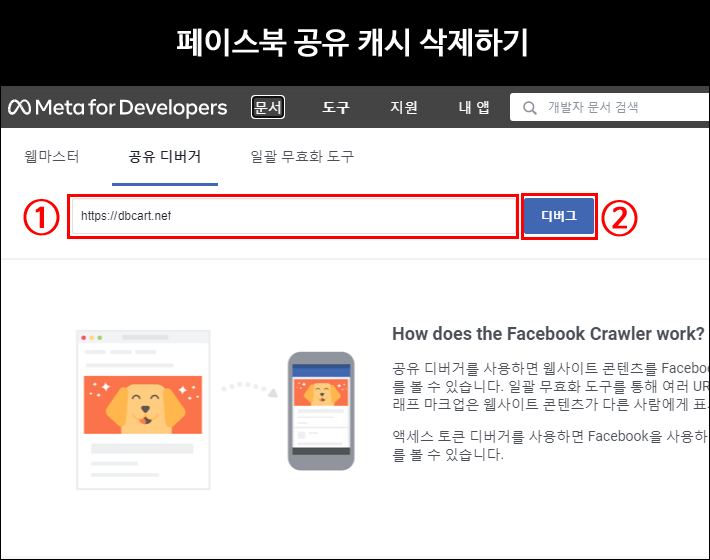Click the dog webpage illustration
The width and height of the screenshot is (710, 560).
[x=143, y=410]
